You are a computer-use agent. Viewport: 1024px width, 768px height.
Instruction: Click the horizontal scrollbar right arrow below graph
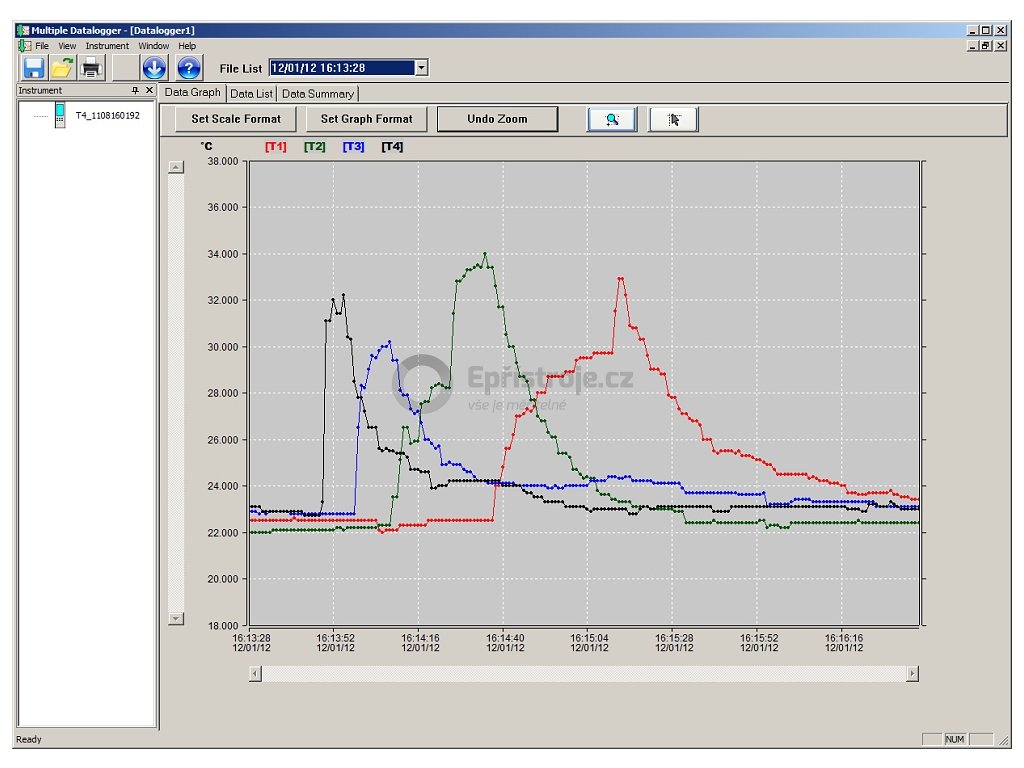click(912, 674)
